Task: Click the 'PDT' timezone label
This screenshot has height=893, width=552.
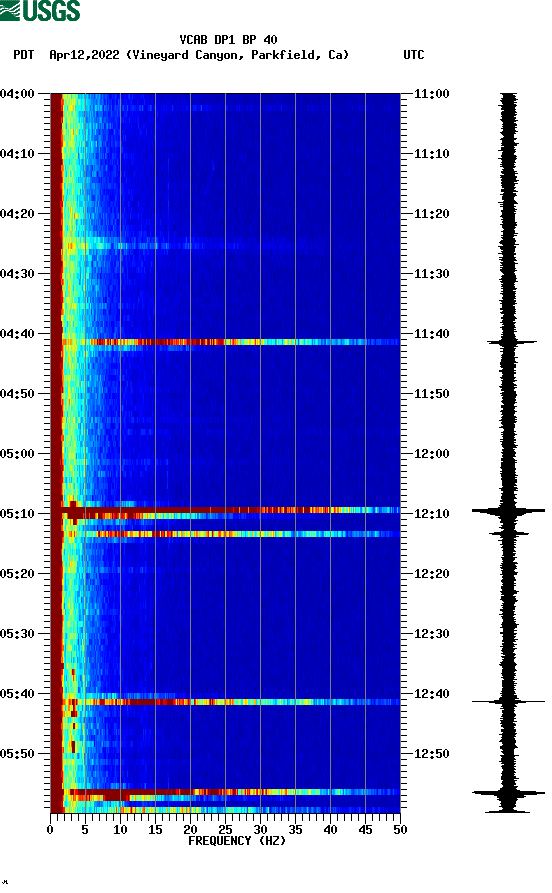Action: pos(23,55)
